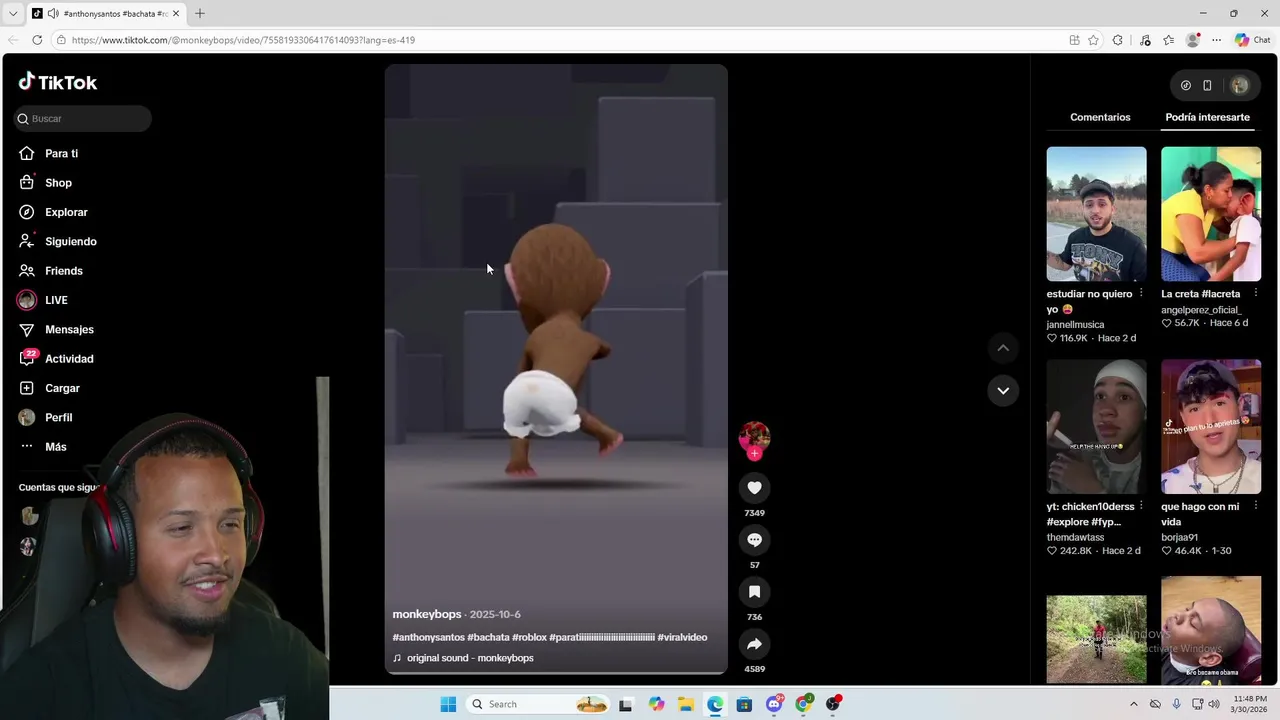This screenshot has width=1280, height=720.
Task: Share the video using the arrow icon
Action: [754, 644]
